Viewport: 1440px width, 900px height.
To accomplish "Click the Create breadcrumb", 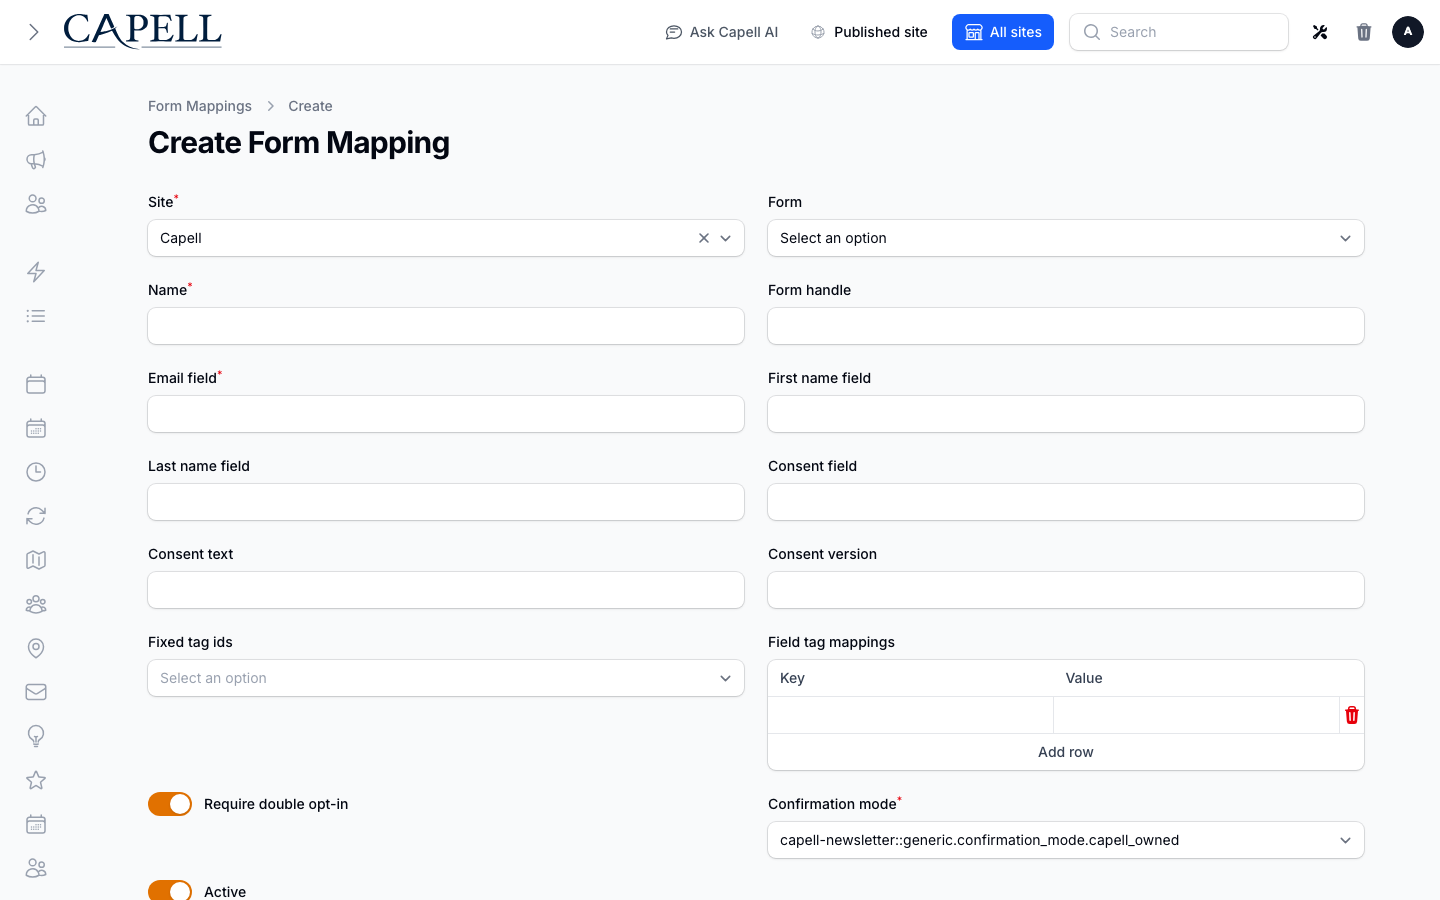I will (x=310, y=106).
